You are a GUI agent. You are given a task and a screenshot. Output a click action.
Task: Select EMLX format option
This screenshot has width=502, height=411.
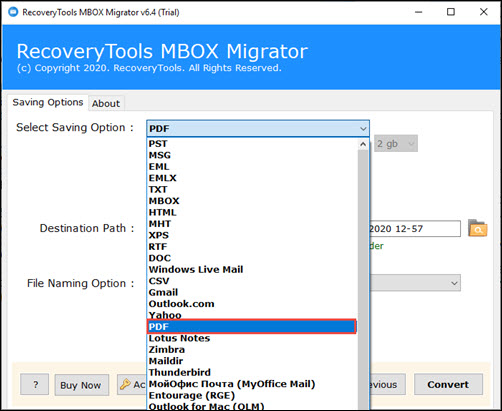pyautogui.click(x=252, y=178)
